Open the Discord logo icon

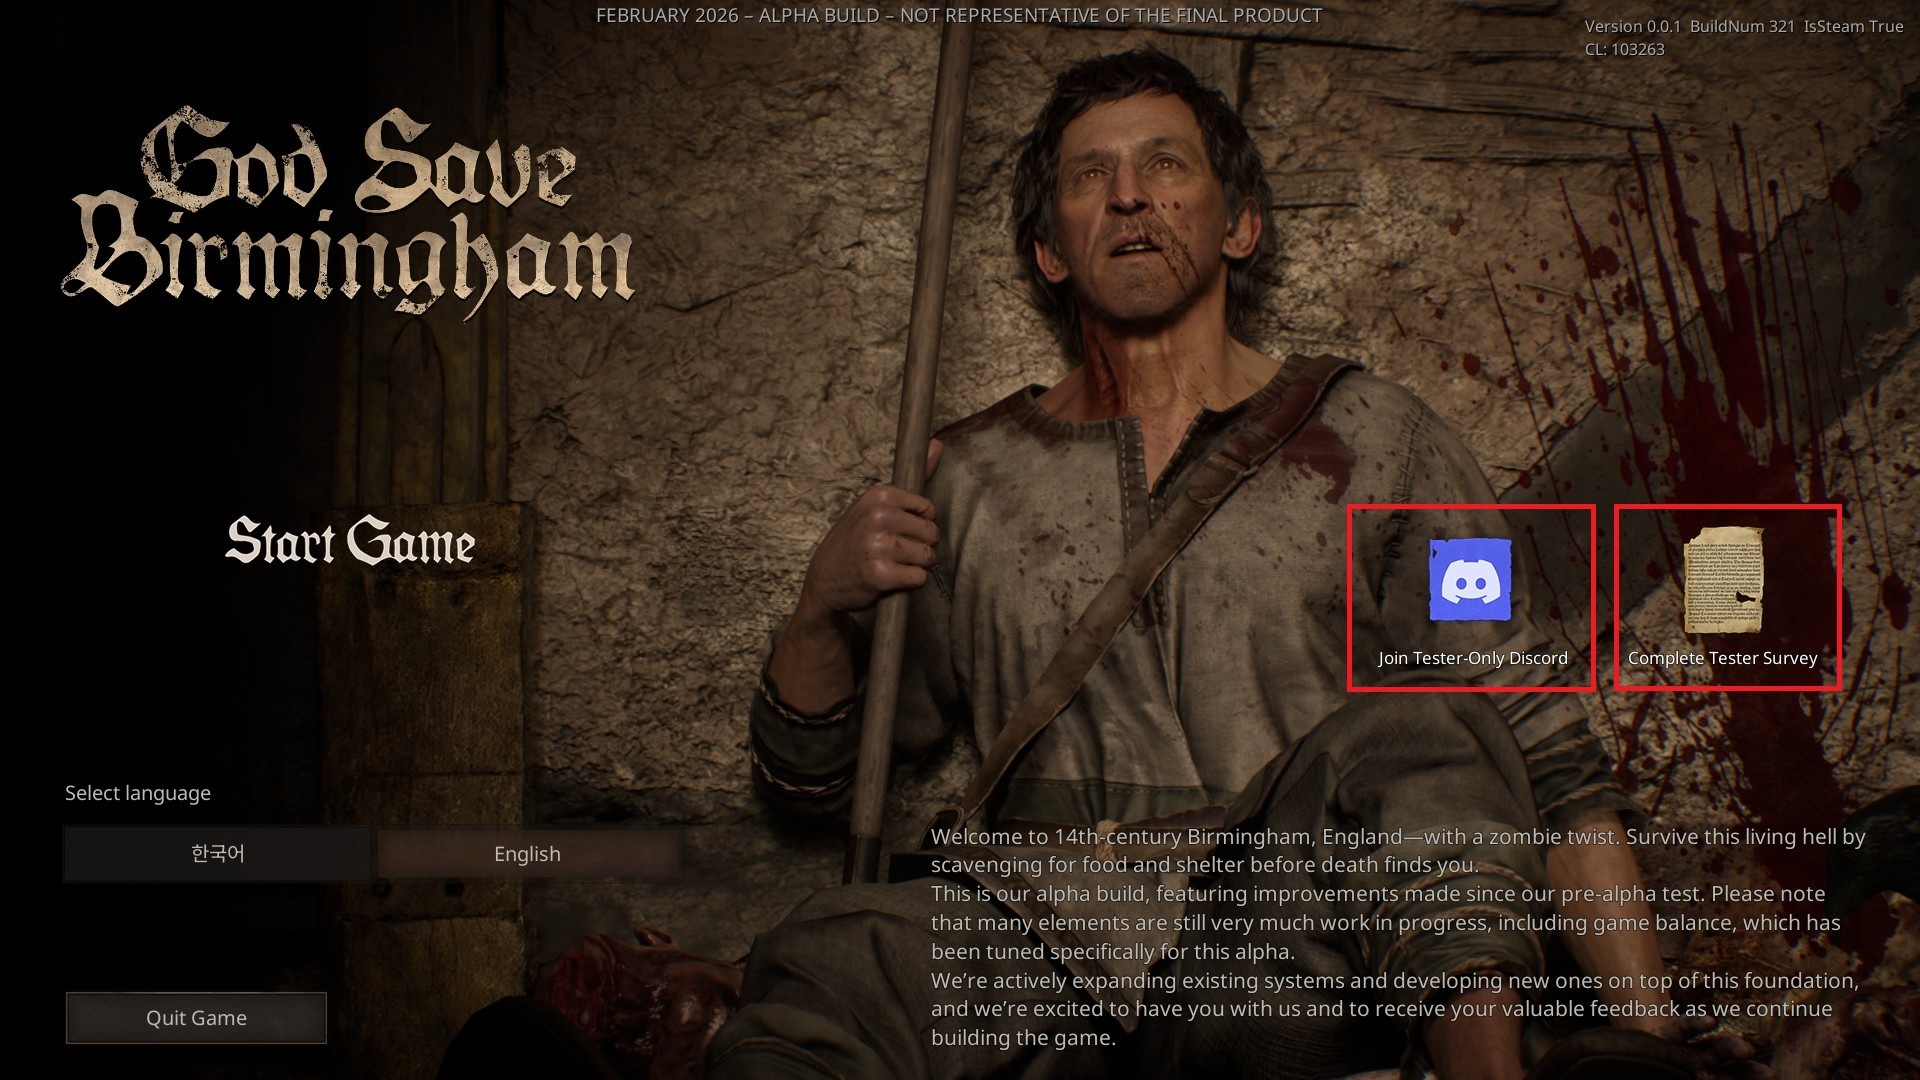[x=1470, y=580]
